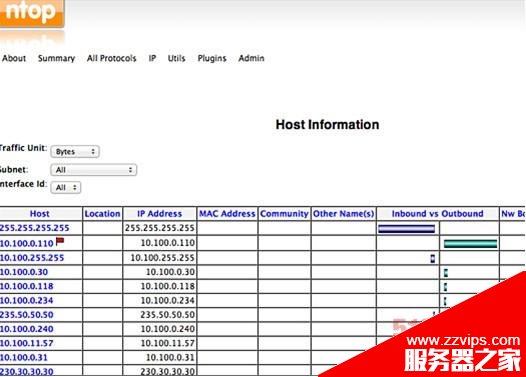Sort by the Host column header
526x377 pixels.
click(x=40, y=214)
